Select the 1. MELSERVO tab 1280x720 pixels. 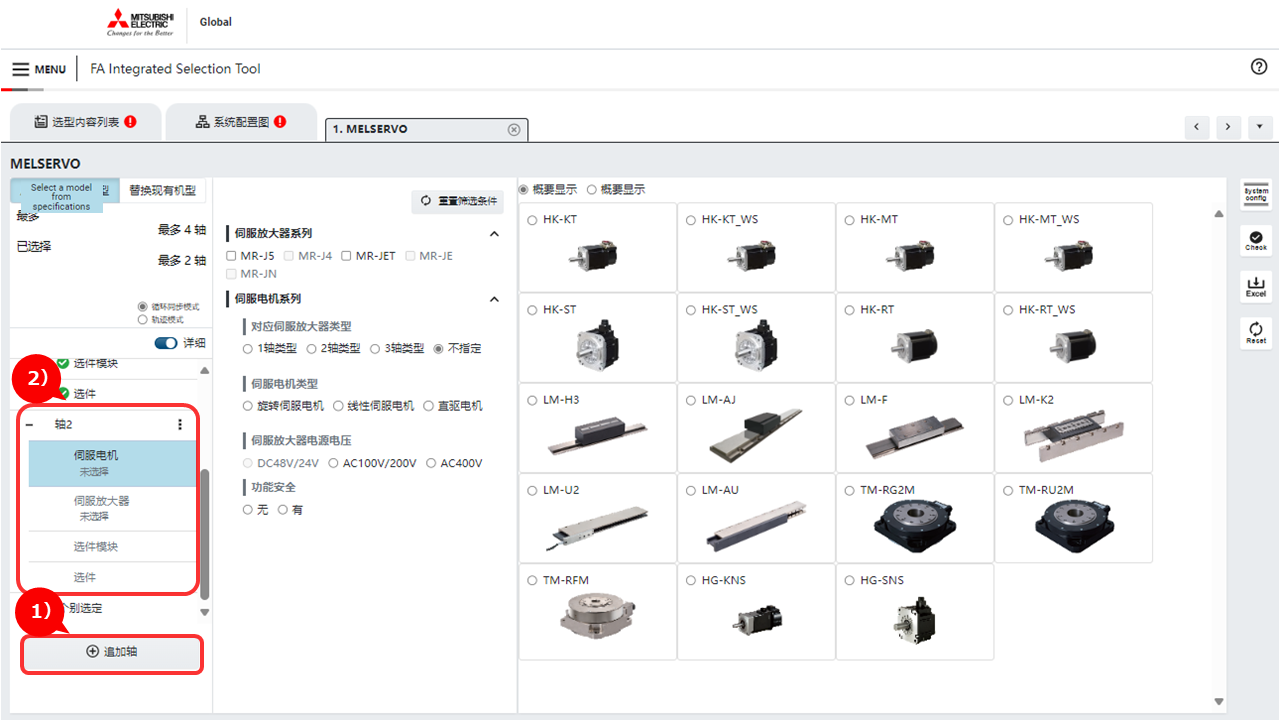(427, 130)
